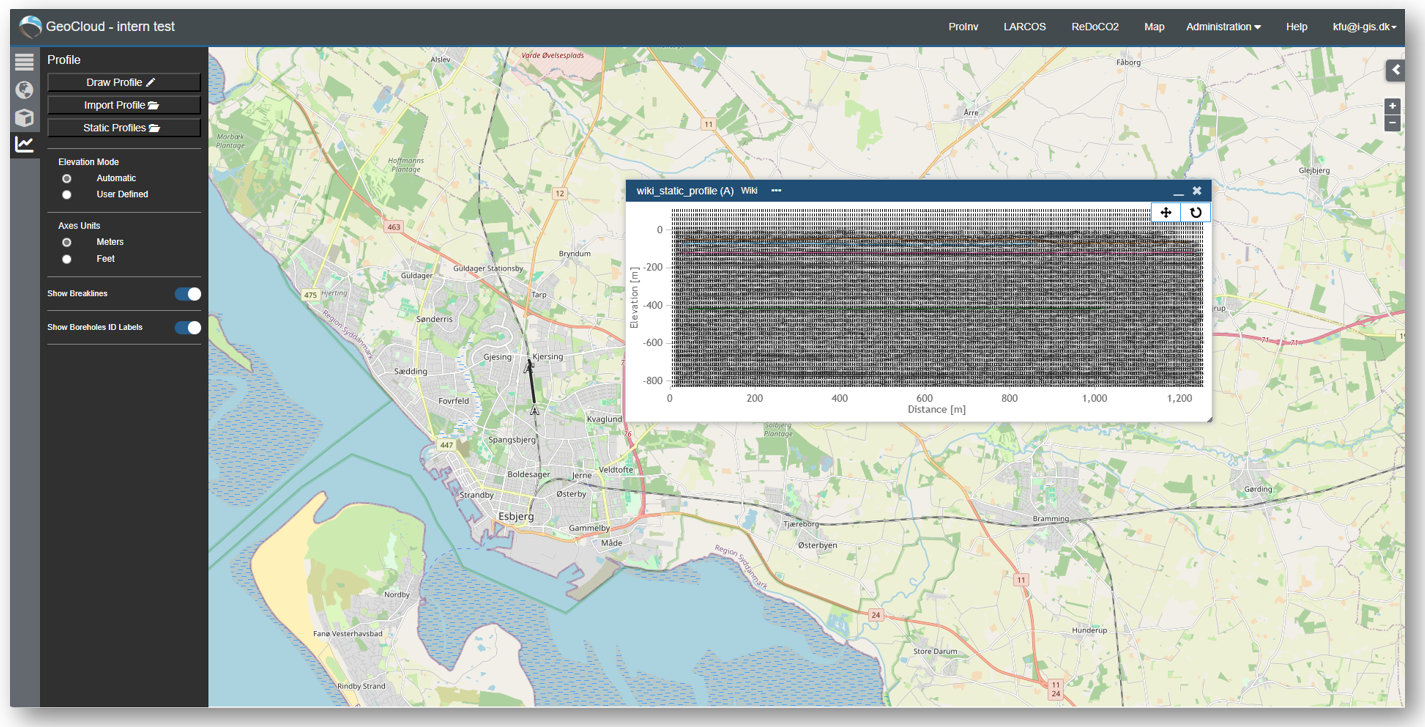Screen dimensions: 1425x727
Task: Open the 3D cube icon in sidebar
Action: point(24,118)
